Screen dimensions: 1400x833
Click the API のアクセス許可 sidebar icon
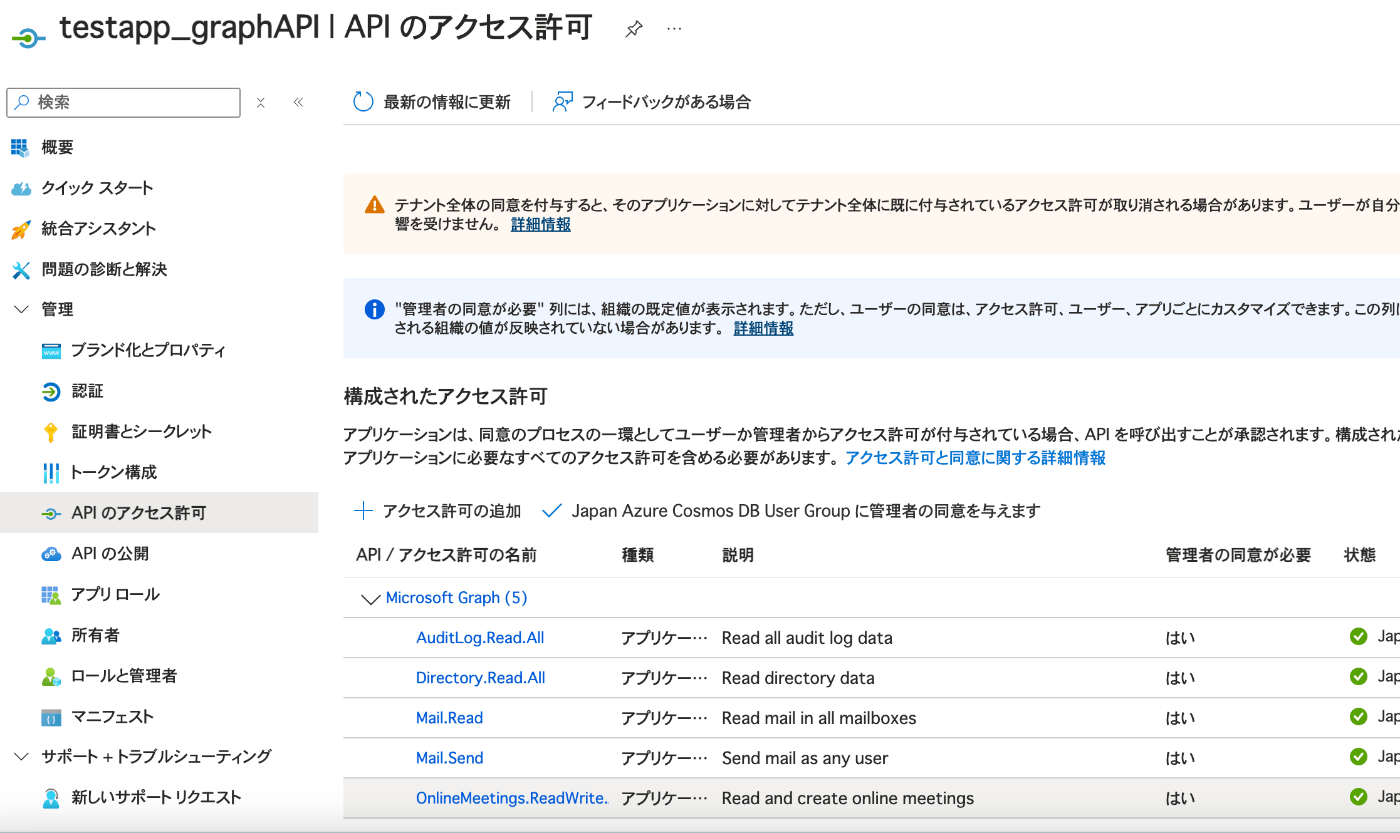pos(51,513)
